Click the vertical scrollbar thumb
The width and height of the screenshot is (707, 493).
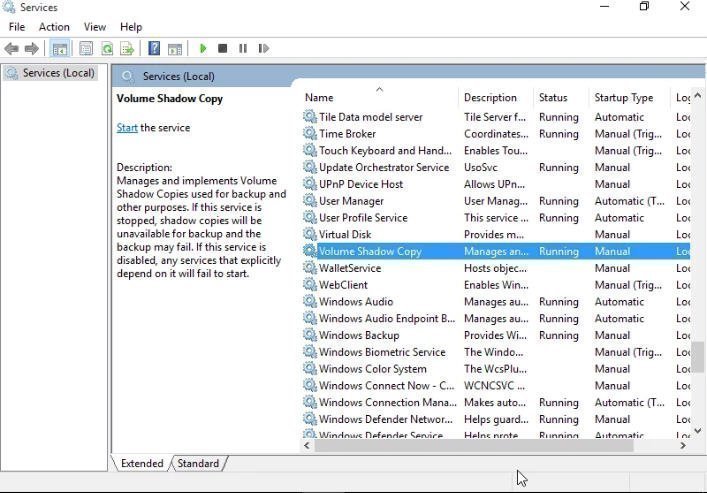698,355
